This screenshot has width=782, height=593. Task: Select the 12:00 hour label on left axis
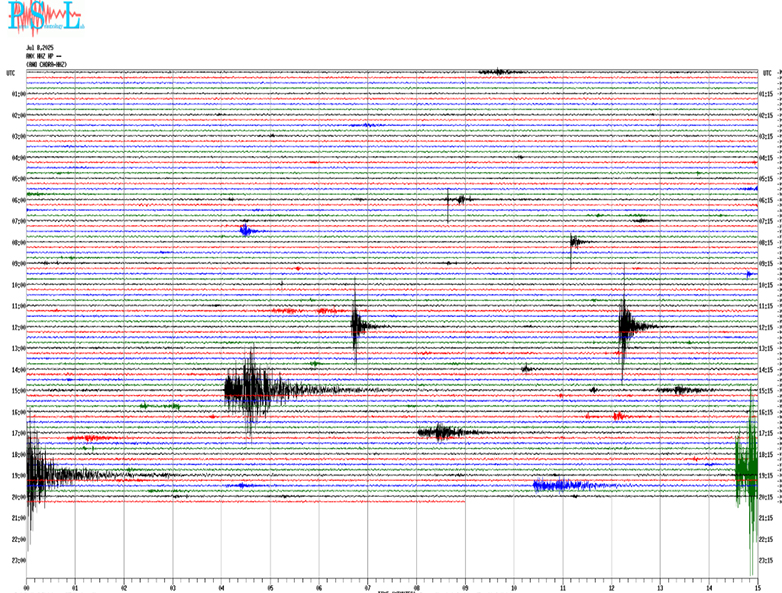[x=17, y=327]
